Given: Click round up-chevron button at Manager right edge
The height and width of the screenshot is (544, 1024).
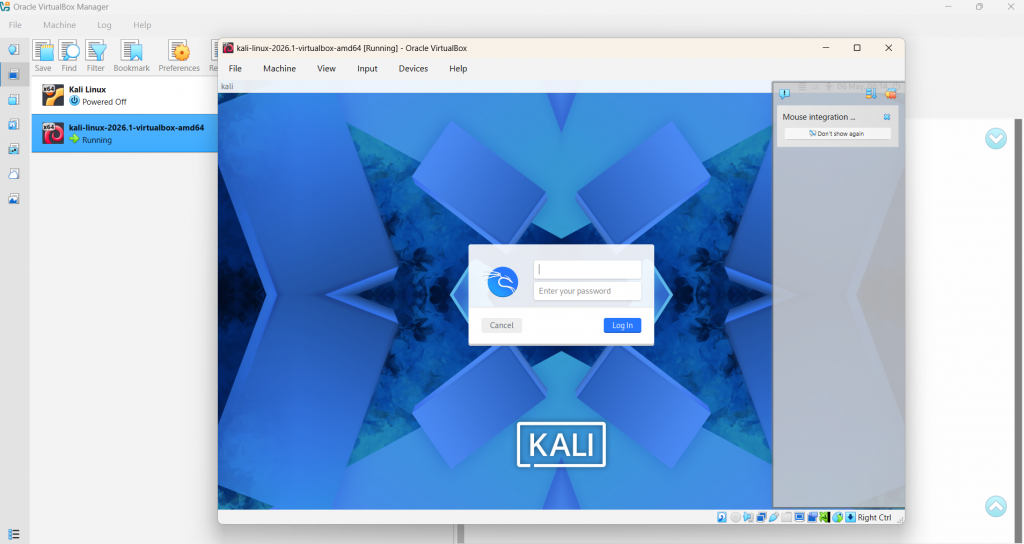Looking at the screenshot, I should click(996, 506).
